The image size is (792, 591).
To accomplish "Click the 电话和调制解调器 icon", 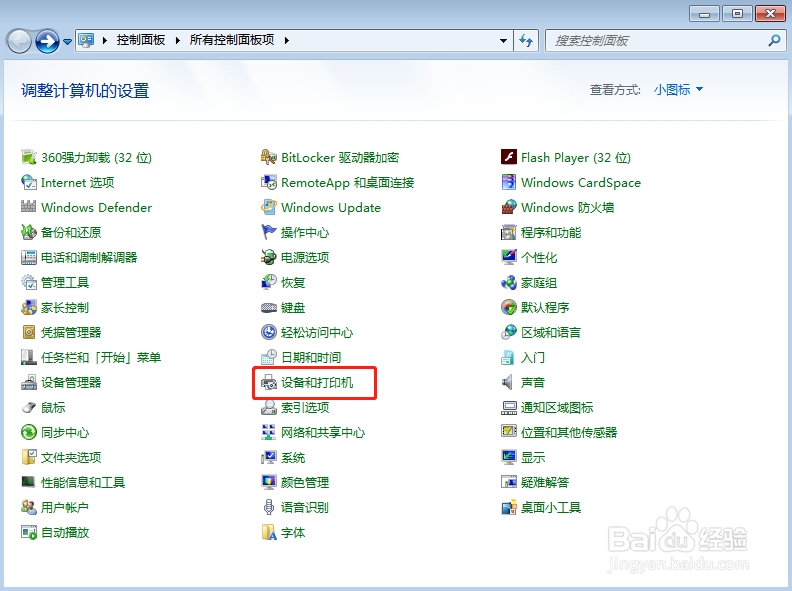I will point(29,257).
